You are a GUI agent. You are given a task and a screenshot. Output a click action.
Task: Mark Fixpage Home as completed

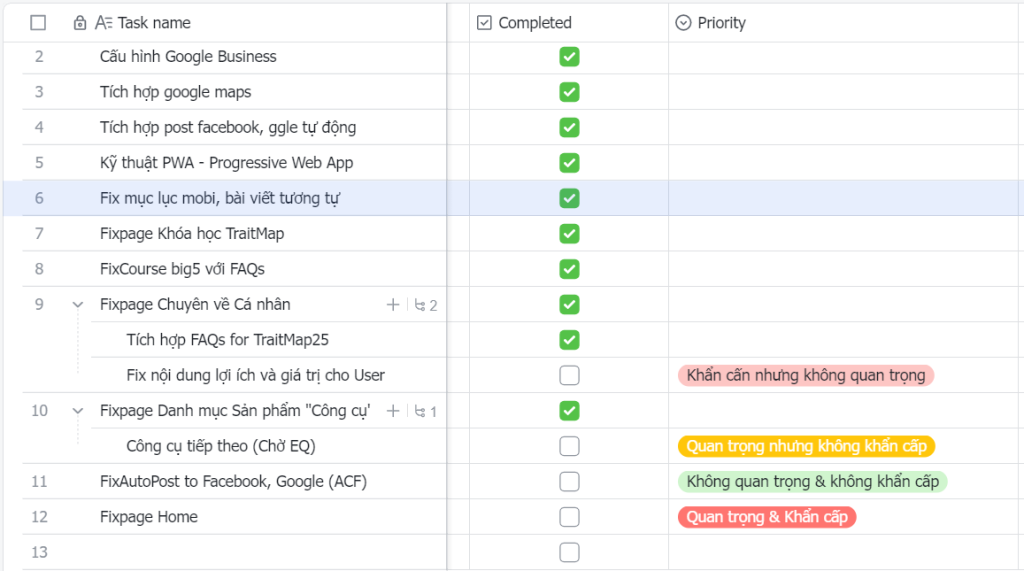569,517
